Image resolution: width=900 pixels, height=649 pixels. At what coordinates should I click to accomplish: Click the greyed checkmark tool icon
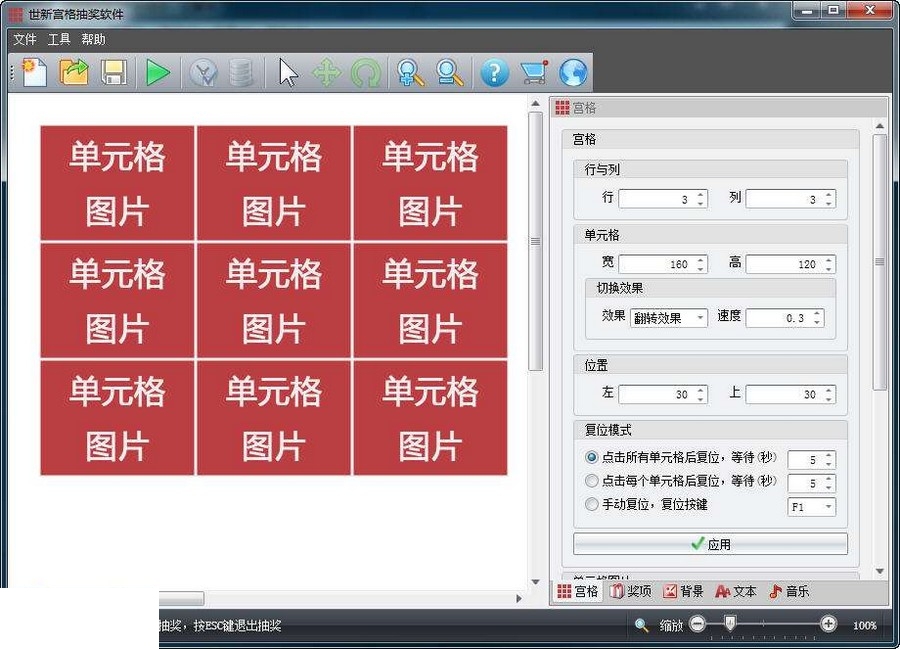pos(203,73)
